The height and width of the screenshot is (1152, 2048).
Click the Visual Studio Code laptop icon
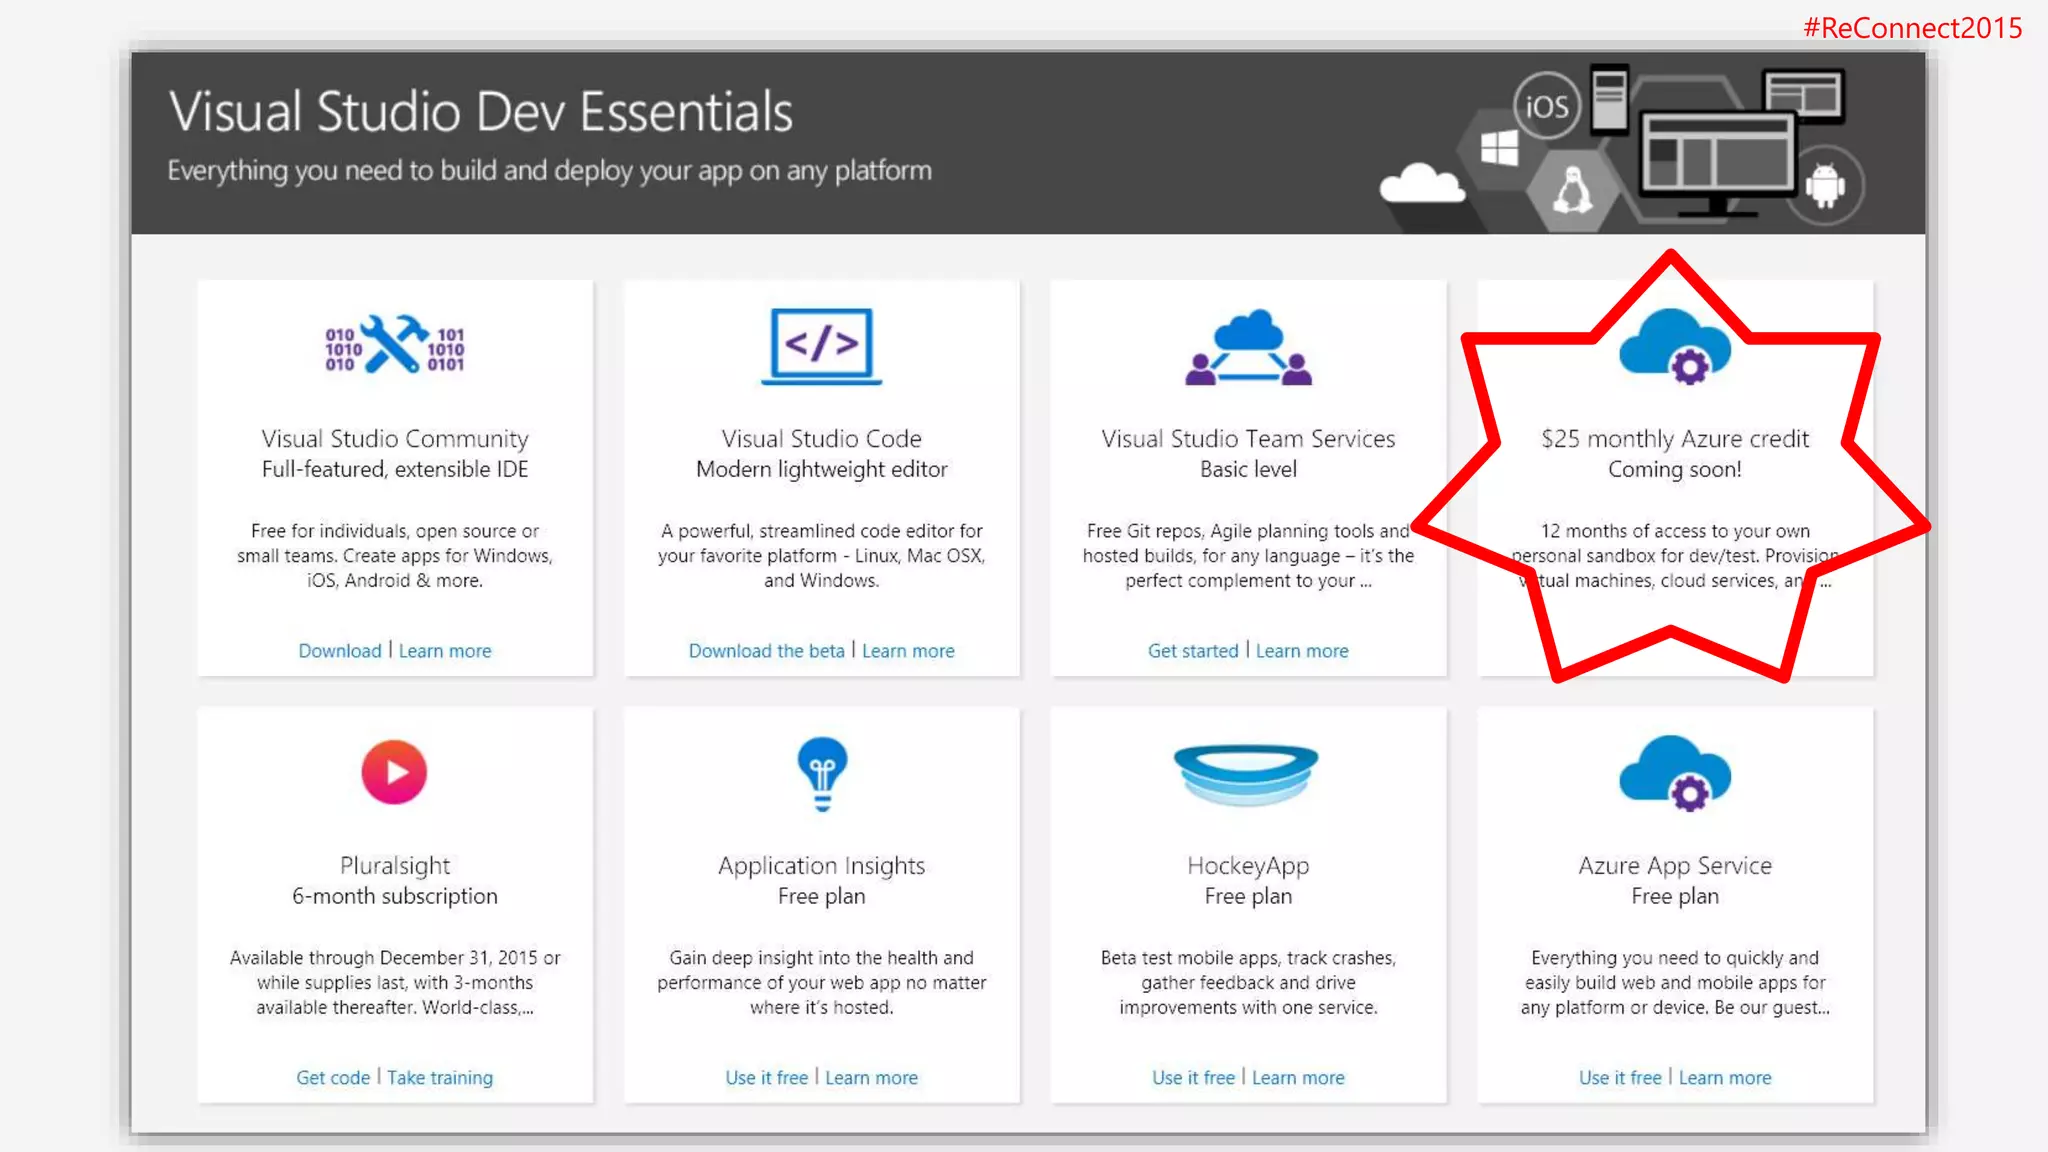[821, 346]
